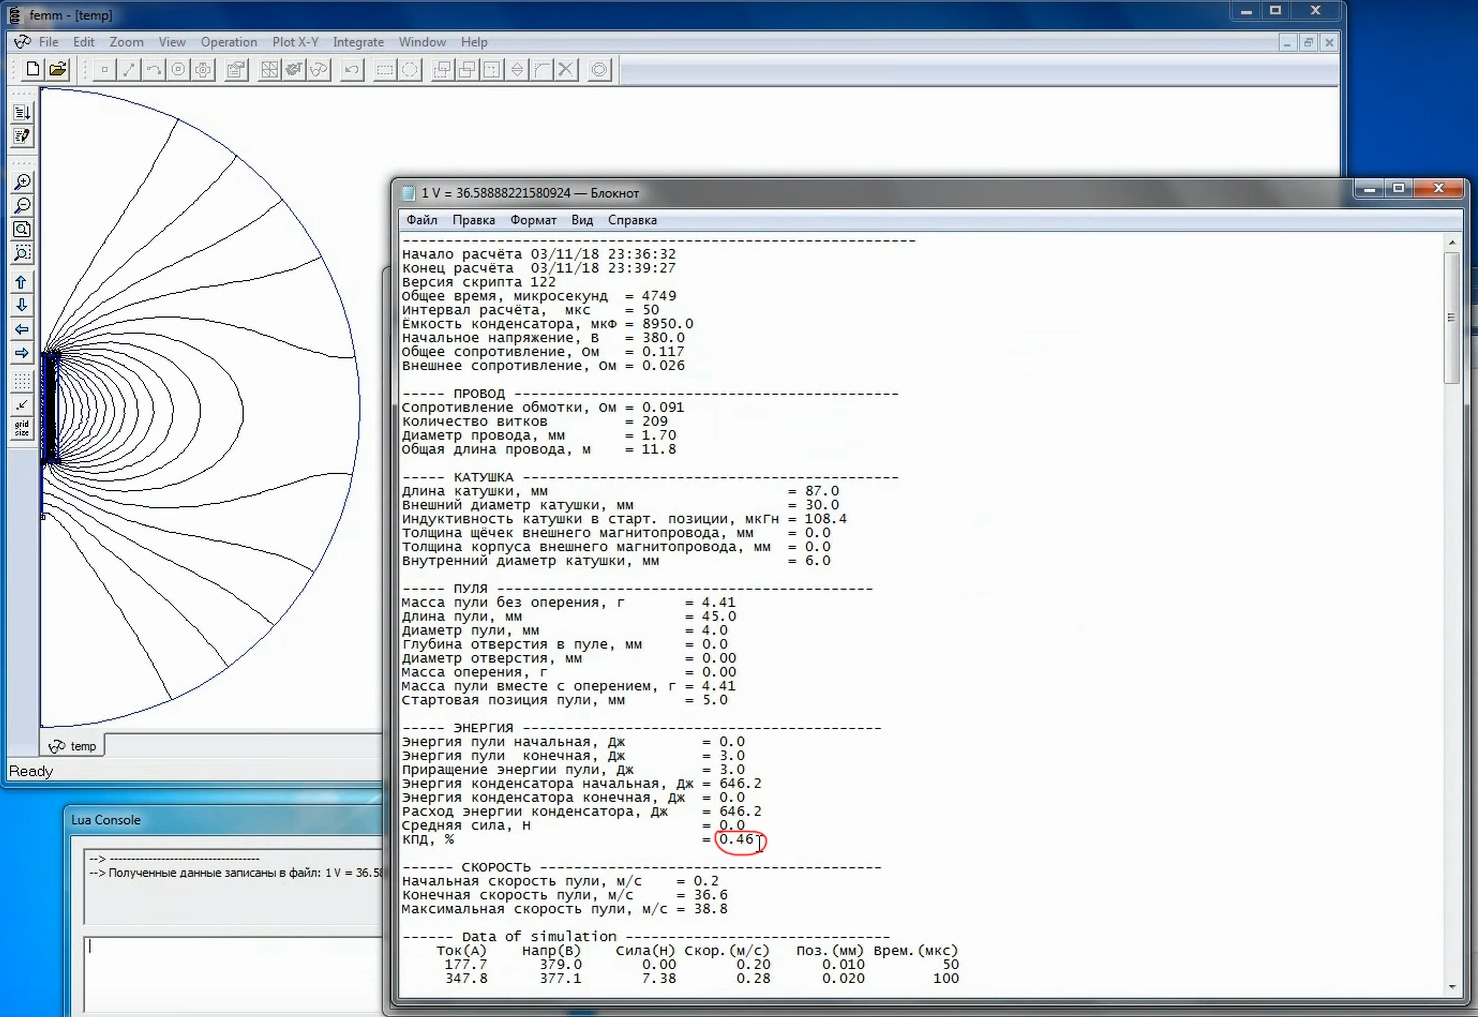Select the draw line segments tool
1478x1017 pixels.
tap(129, 69)
